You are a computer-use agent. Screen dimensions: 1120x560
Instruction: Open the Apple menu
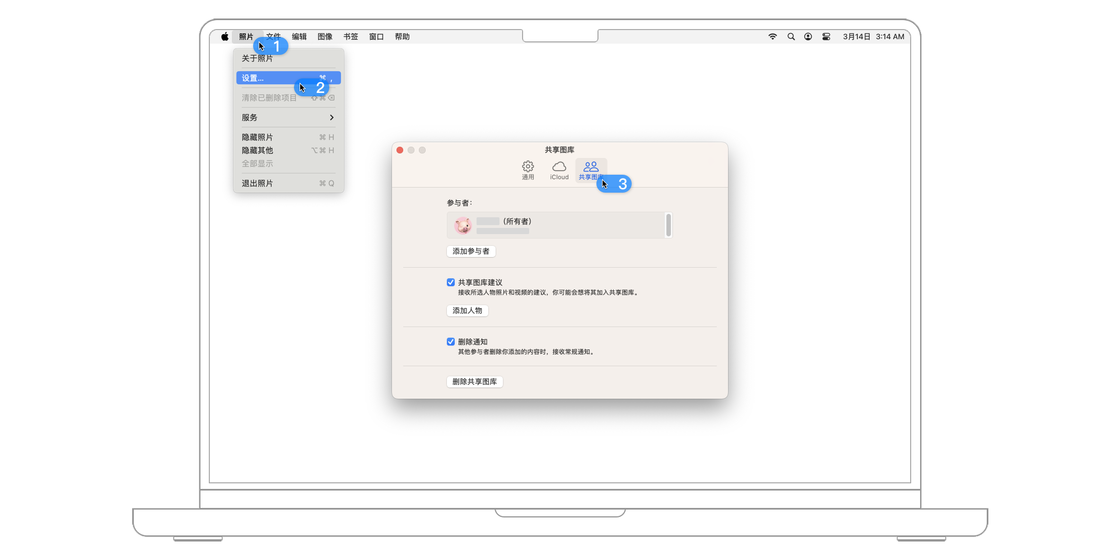(x=224, y=36)
